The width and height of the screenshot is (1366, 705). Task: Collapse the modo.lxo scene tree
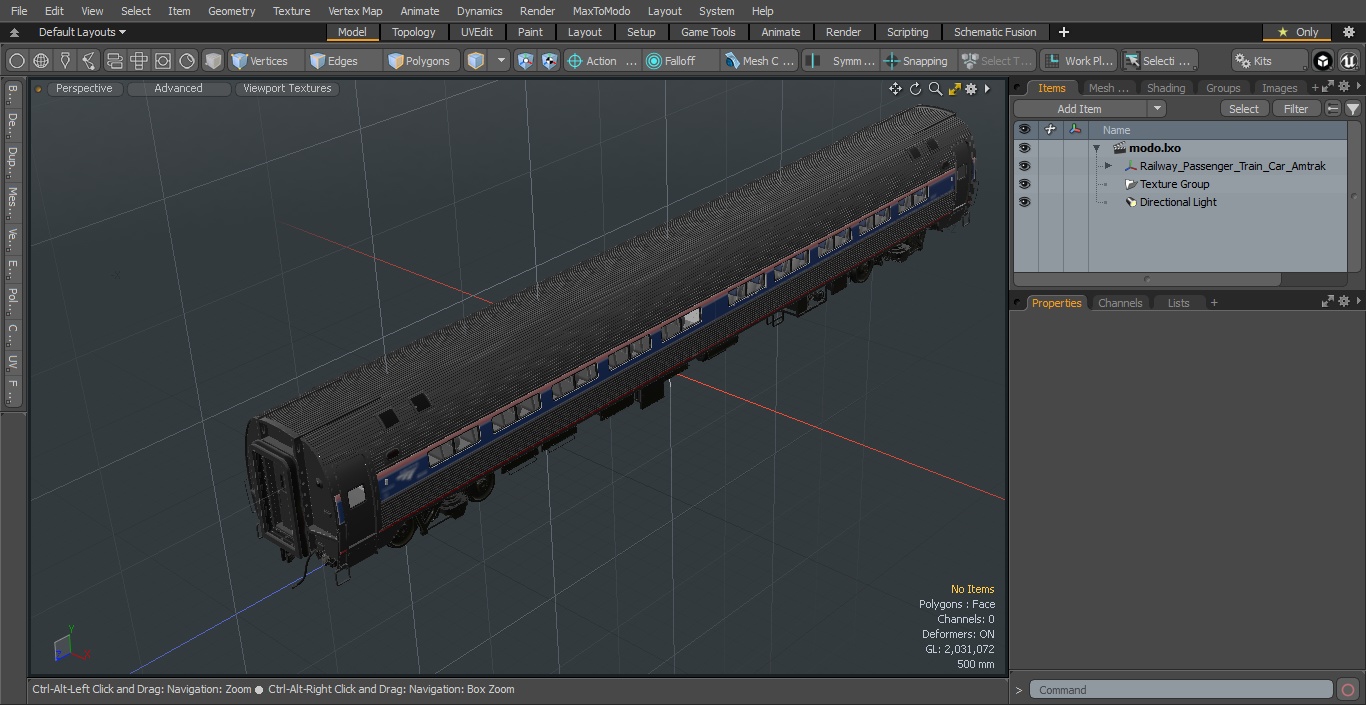click(x=1097, y=148)
